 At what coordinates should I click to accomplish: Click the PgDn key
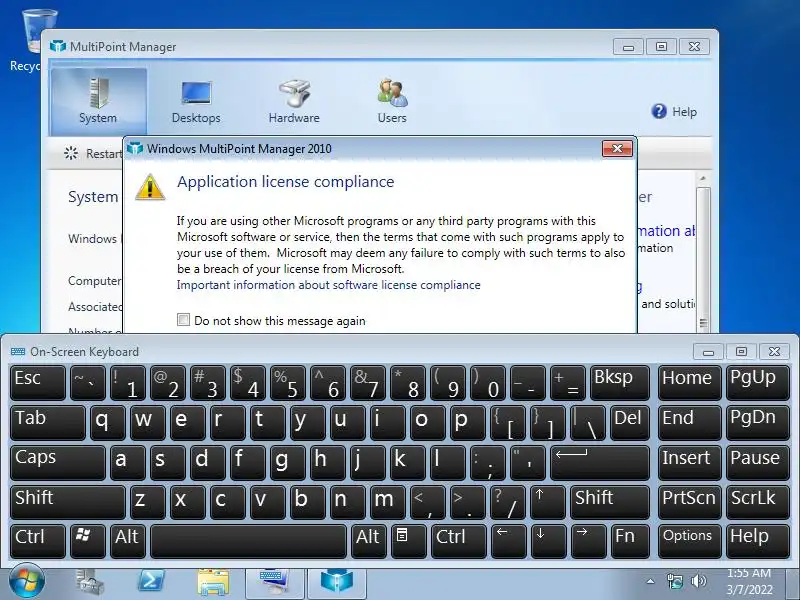[758, 422]
